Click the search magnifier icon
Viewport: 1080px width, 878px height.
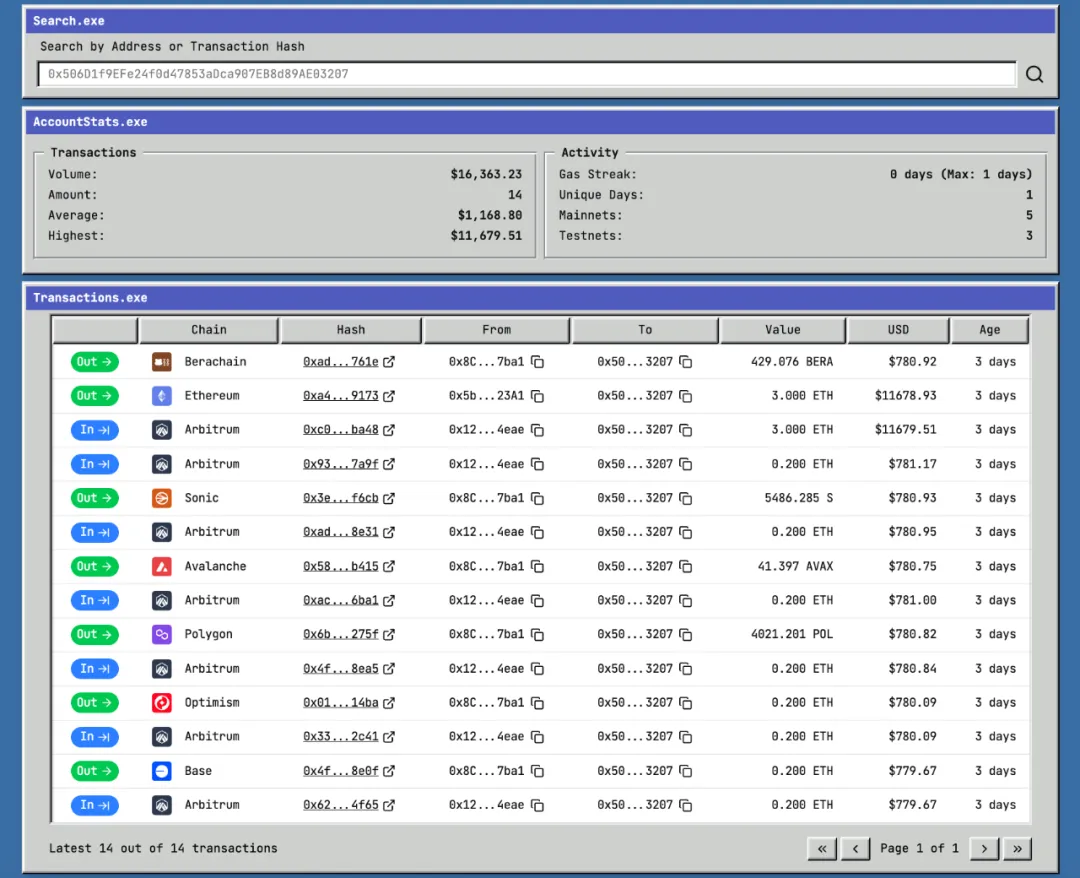pos(1034,74)
